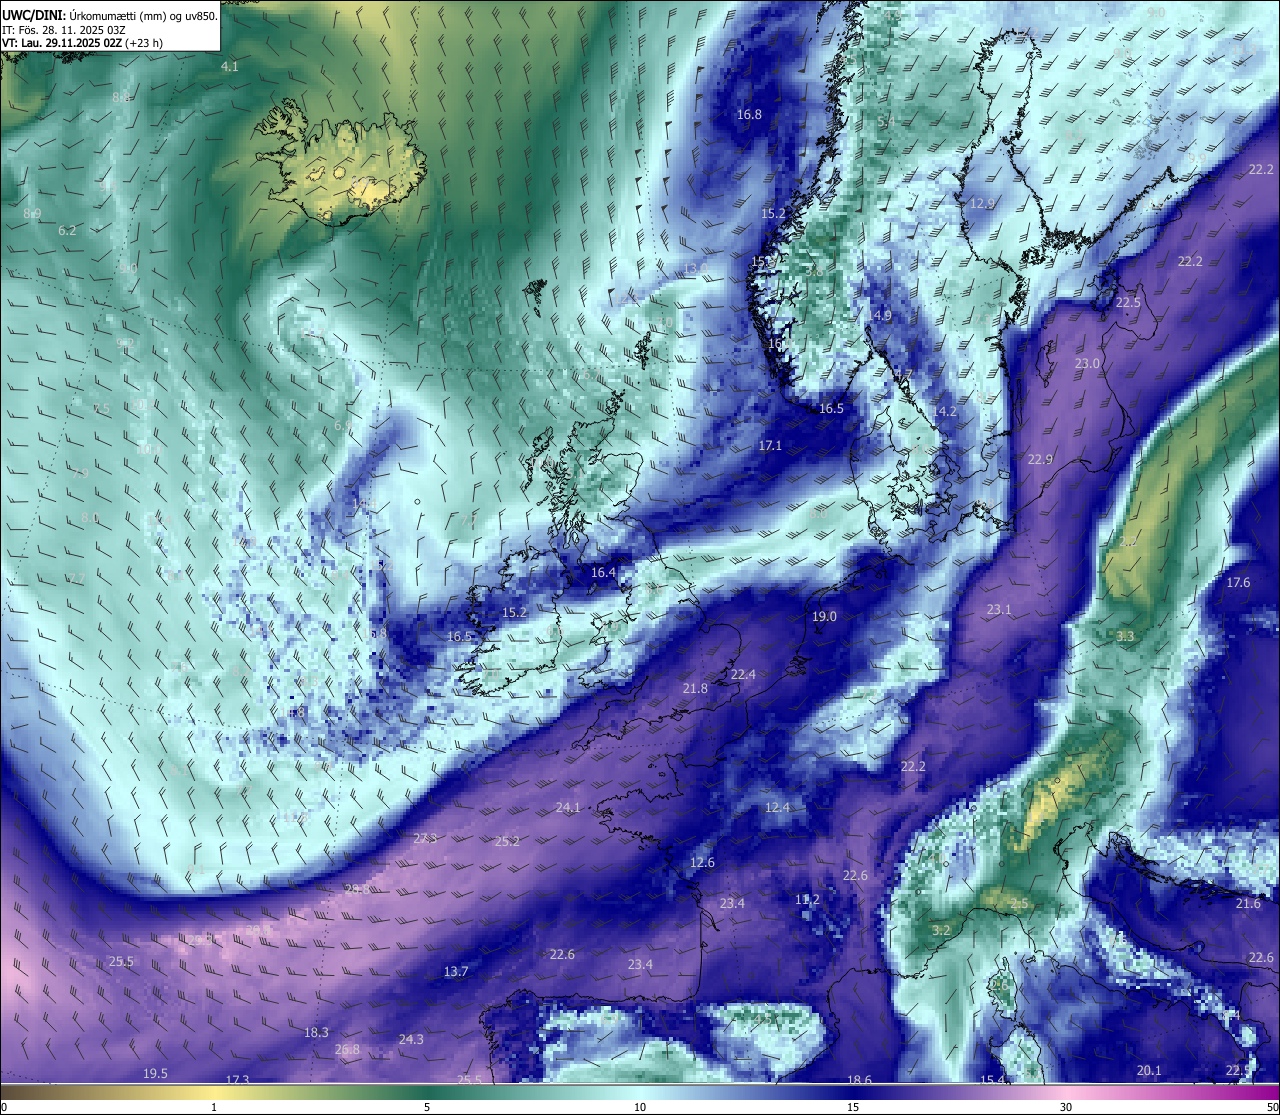1280x1115 pixels.
Task: Click the 16.4 value label
Action: click(x=603, y=572)
